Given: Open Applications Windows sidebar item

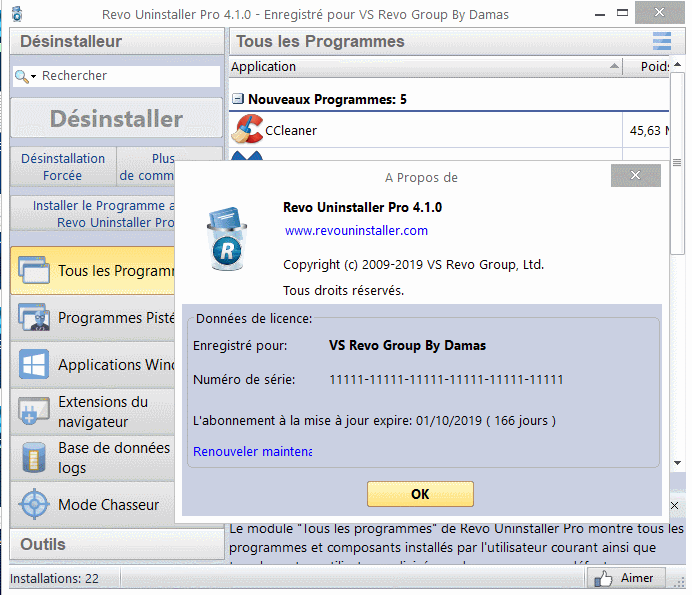Looking at the screenshot, I should (x=93, y=365).
